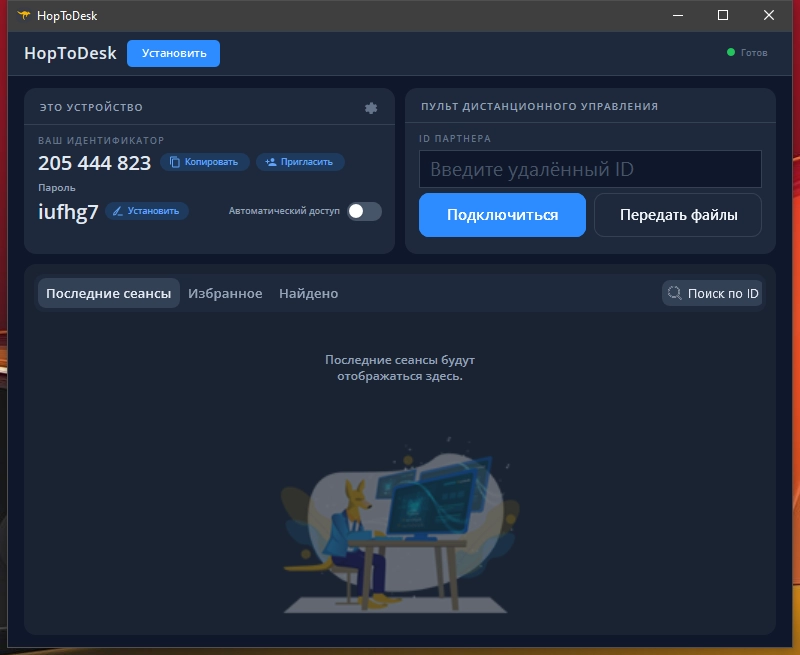Close the HopToDesk window

point(768,15)
